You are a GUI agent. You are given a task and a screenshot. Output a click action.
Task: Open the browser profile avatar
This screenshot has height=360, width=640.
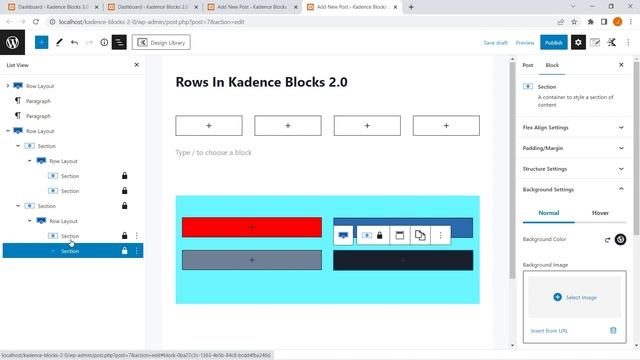pyautogui.click(x=618, y=22)
